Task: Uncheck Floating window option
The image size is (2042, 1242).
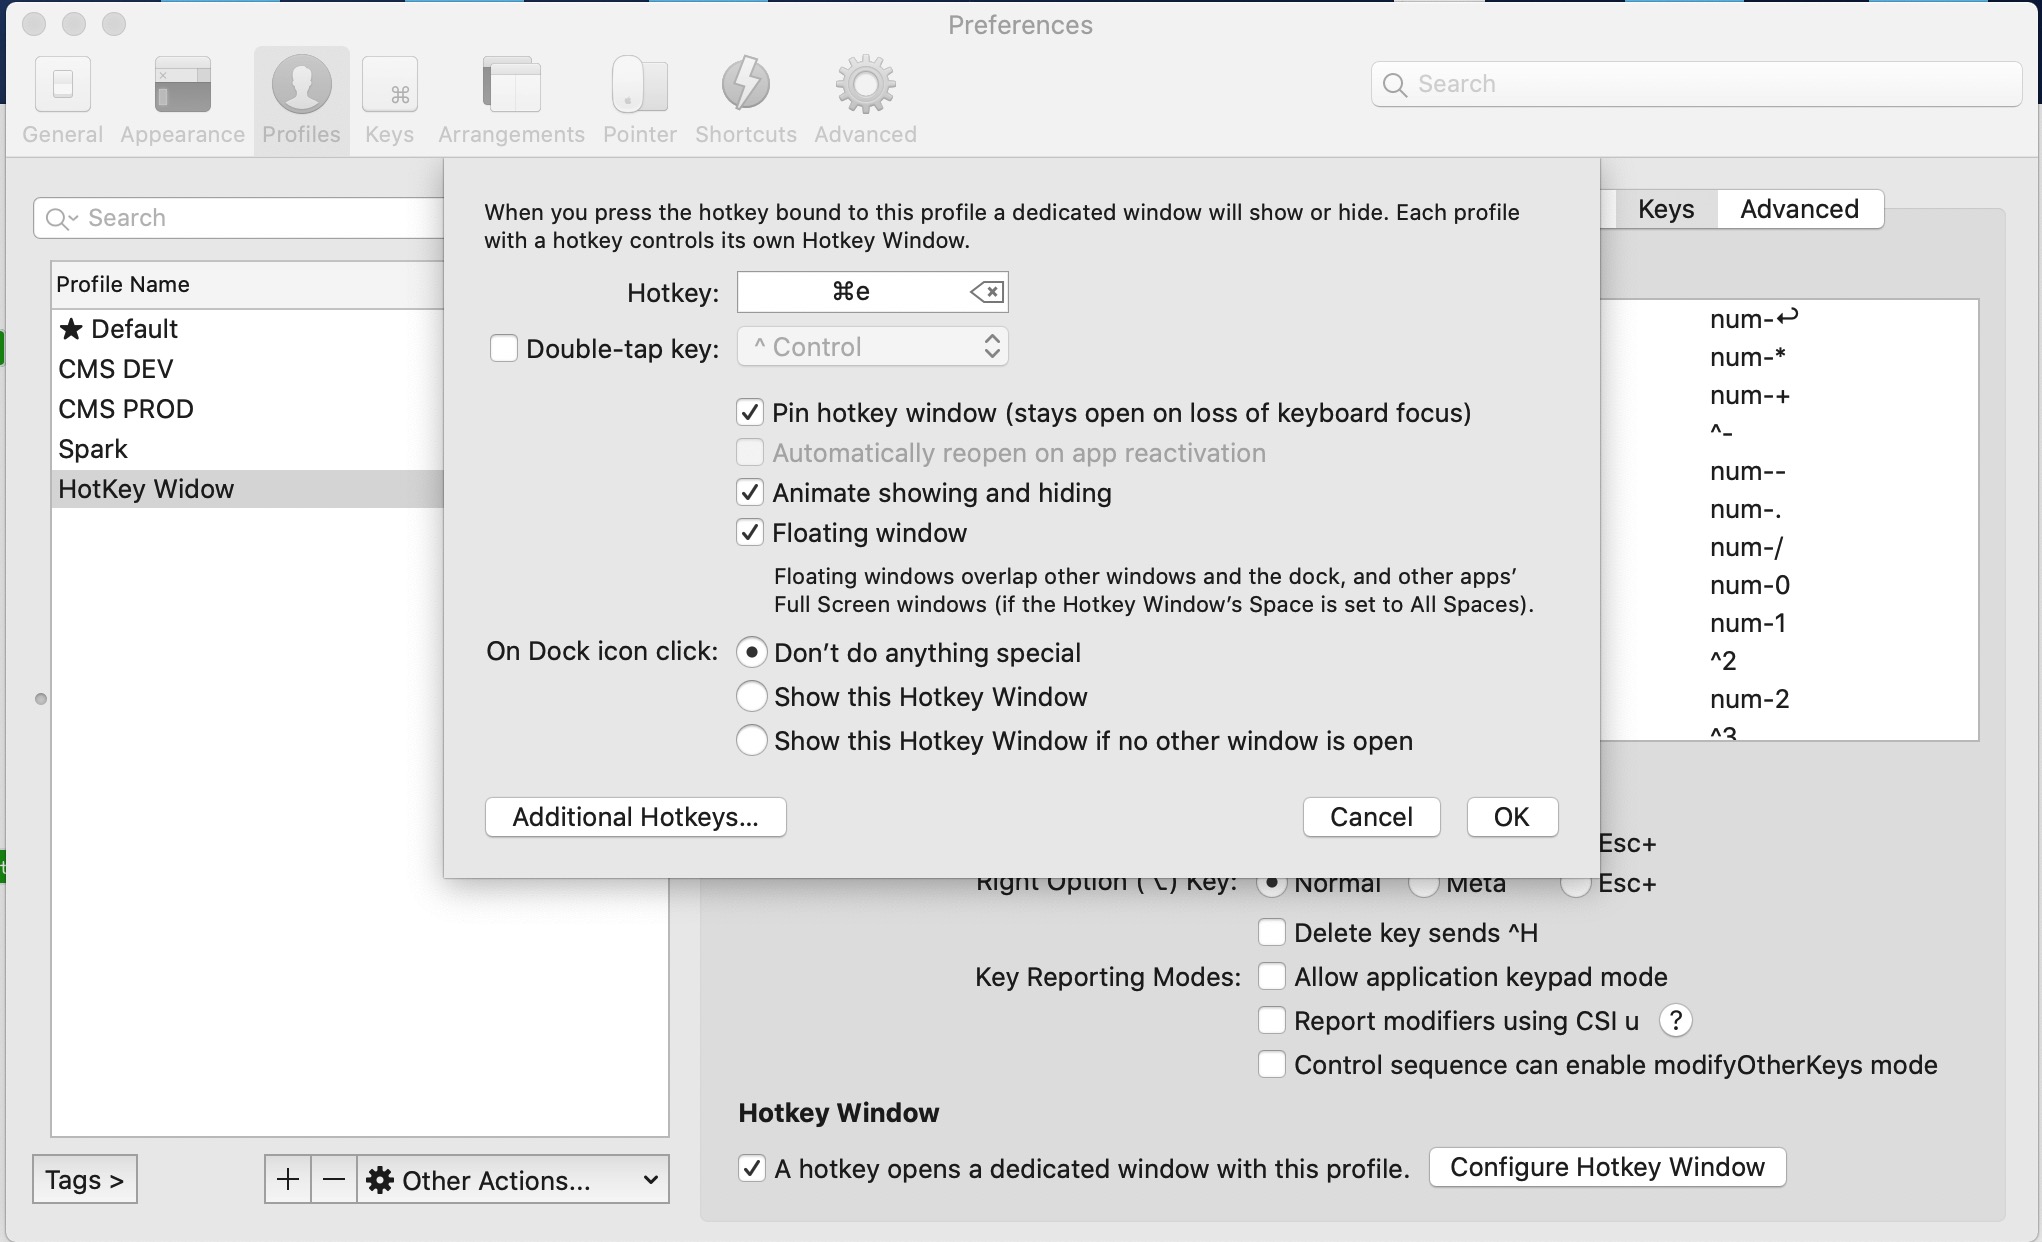Action: [x=750, y=532]
